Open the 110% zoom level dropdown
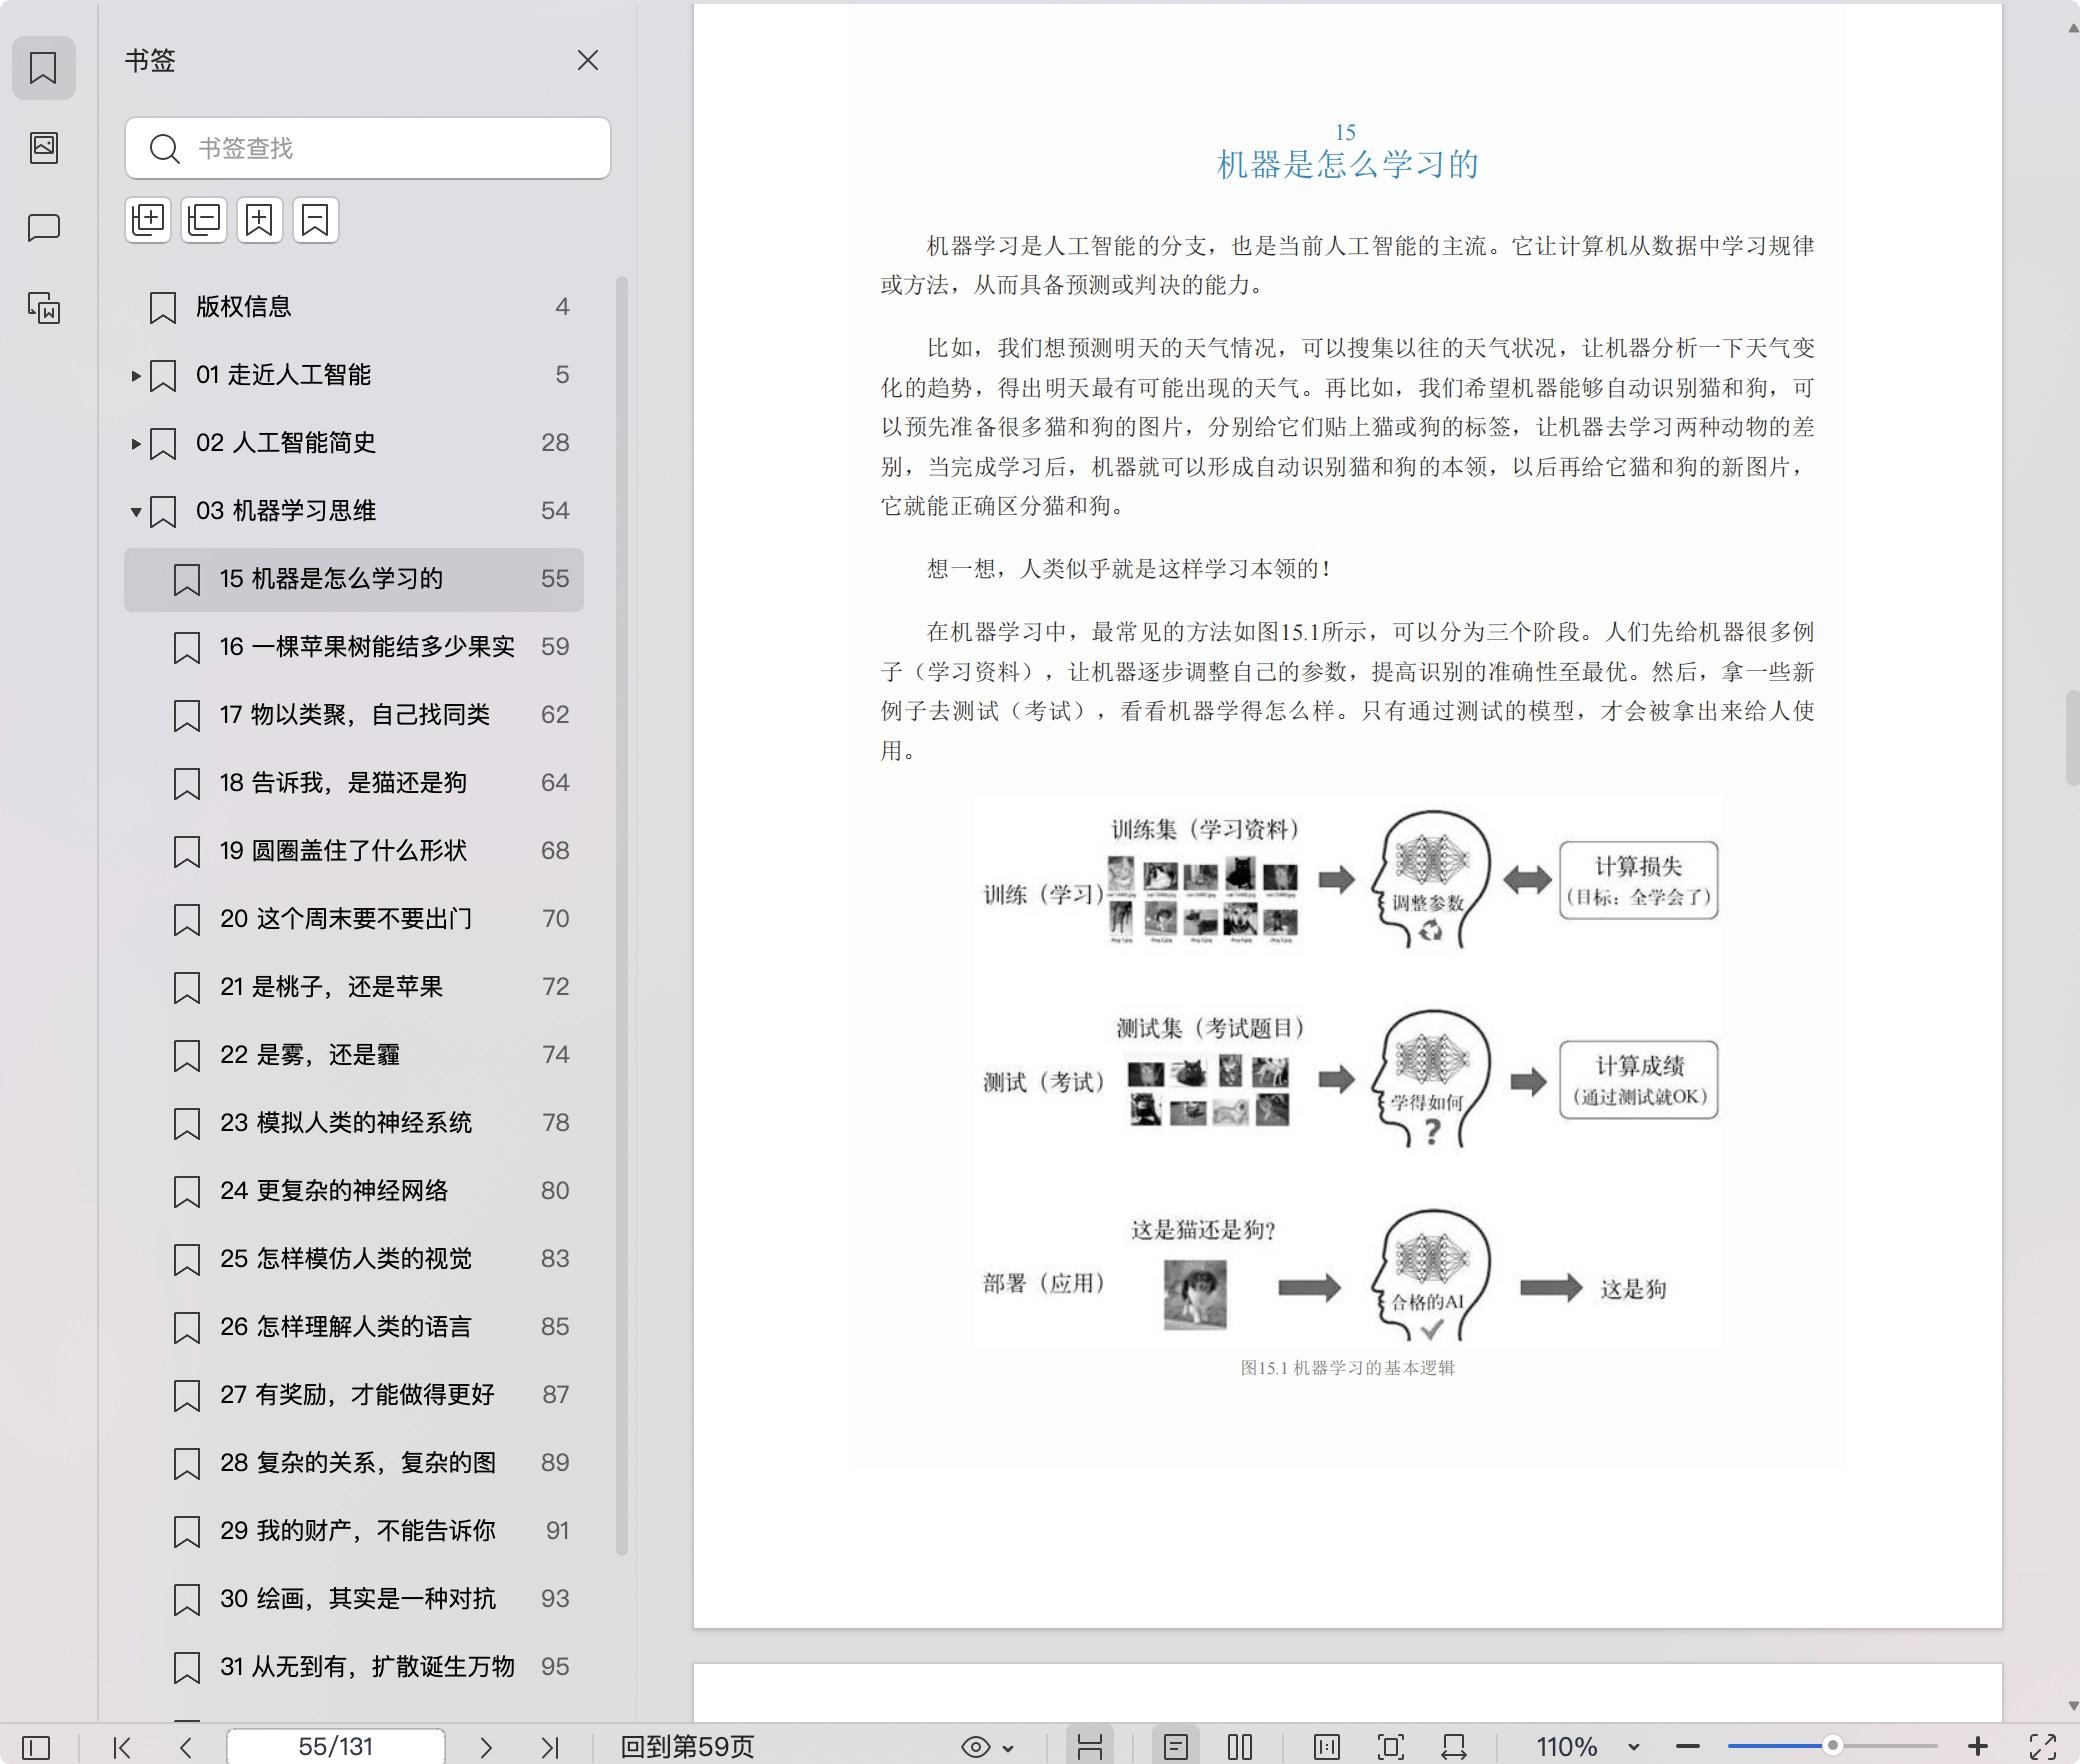Viewport: 2080px width, 1764px height. 1633,1747
